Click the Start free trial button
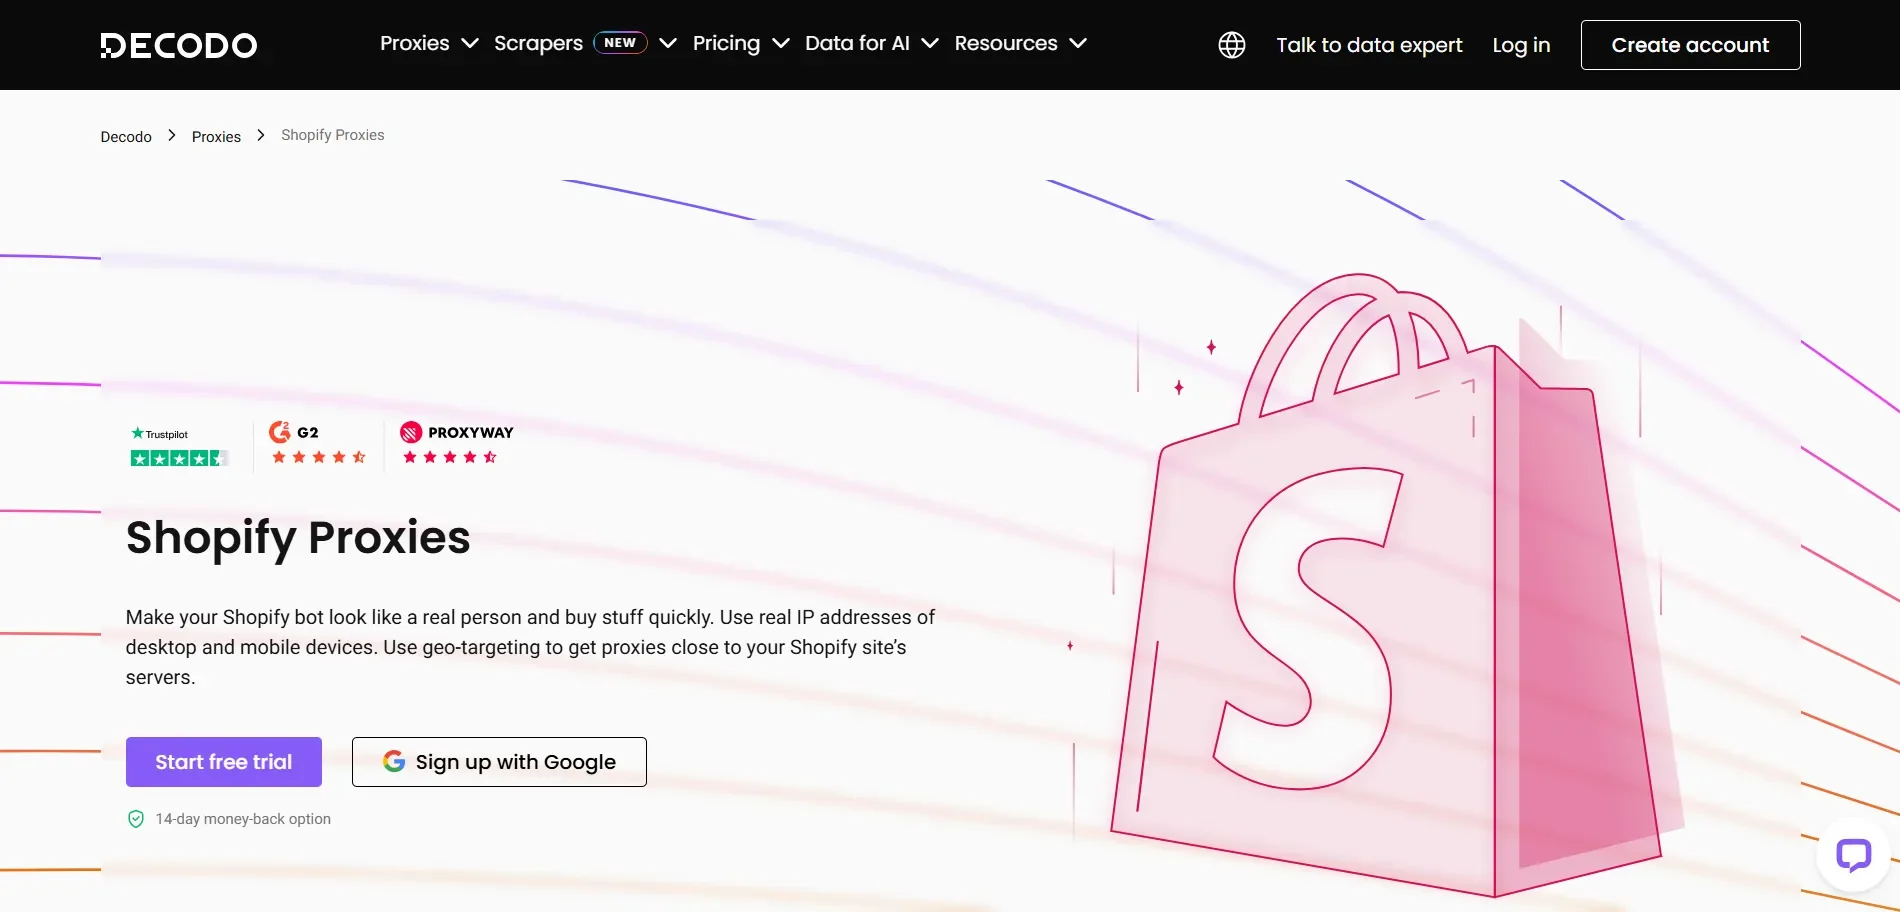Image resolution: width=1900 pixels, height=912 pixels. point(224,762)
